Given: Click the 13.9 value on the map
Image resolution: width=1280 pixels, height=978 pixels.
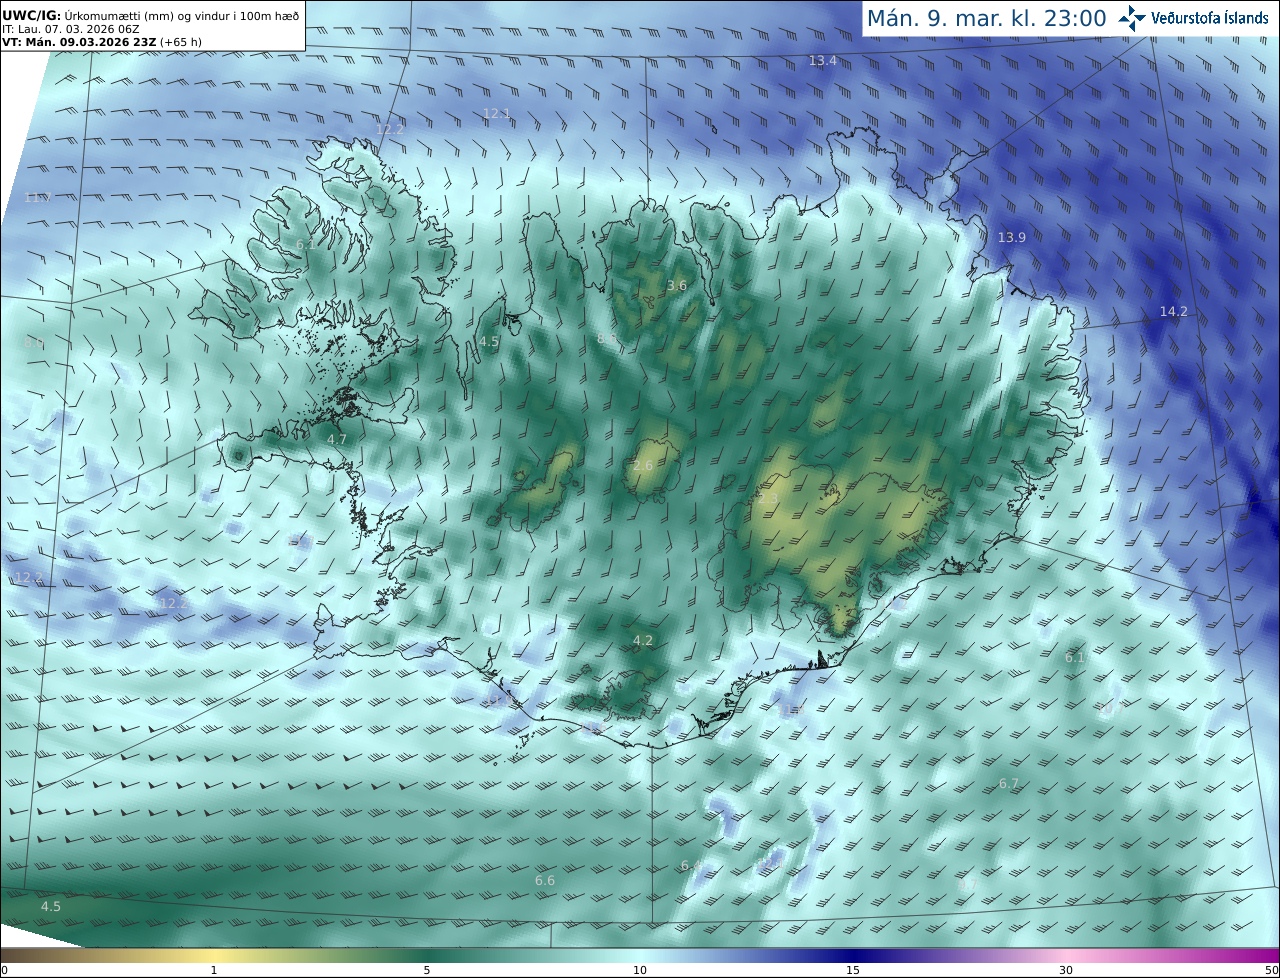Looking at the screenshot, I should (1012, 237).
